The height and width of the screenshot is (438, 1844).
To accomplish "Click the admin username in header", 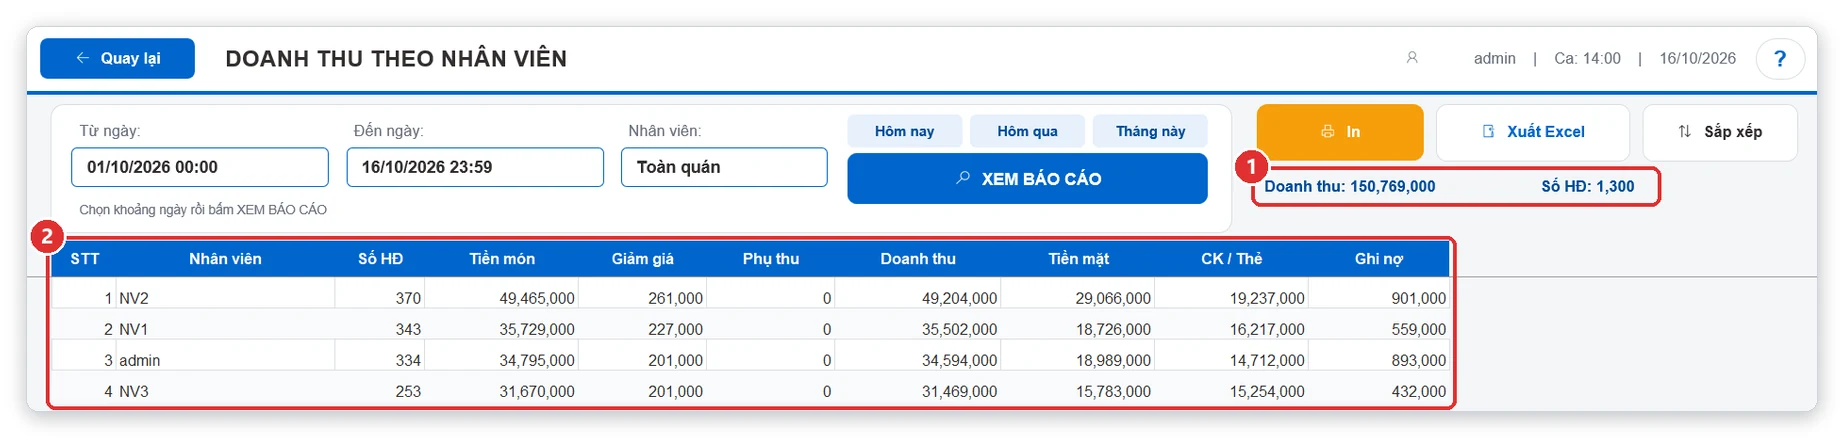I will click(x=1494, y=58).
